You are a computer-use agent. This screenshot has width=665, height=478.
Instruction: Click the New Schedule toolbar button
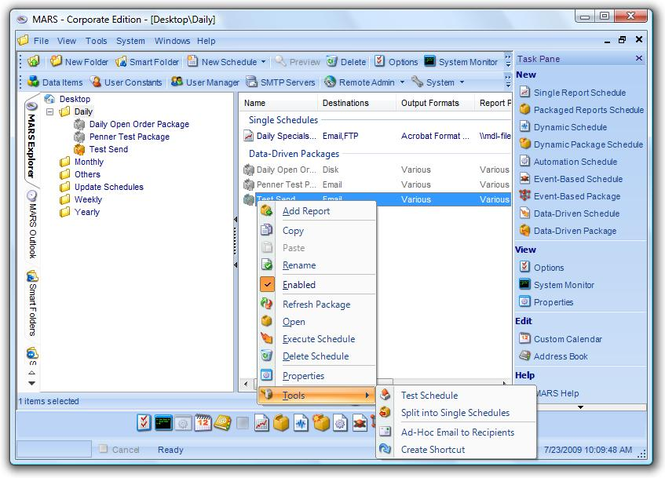222,62
